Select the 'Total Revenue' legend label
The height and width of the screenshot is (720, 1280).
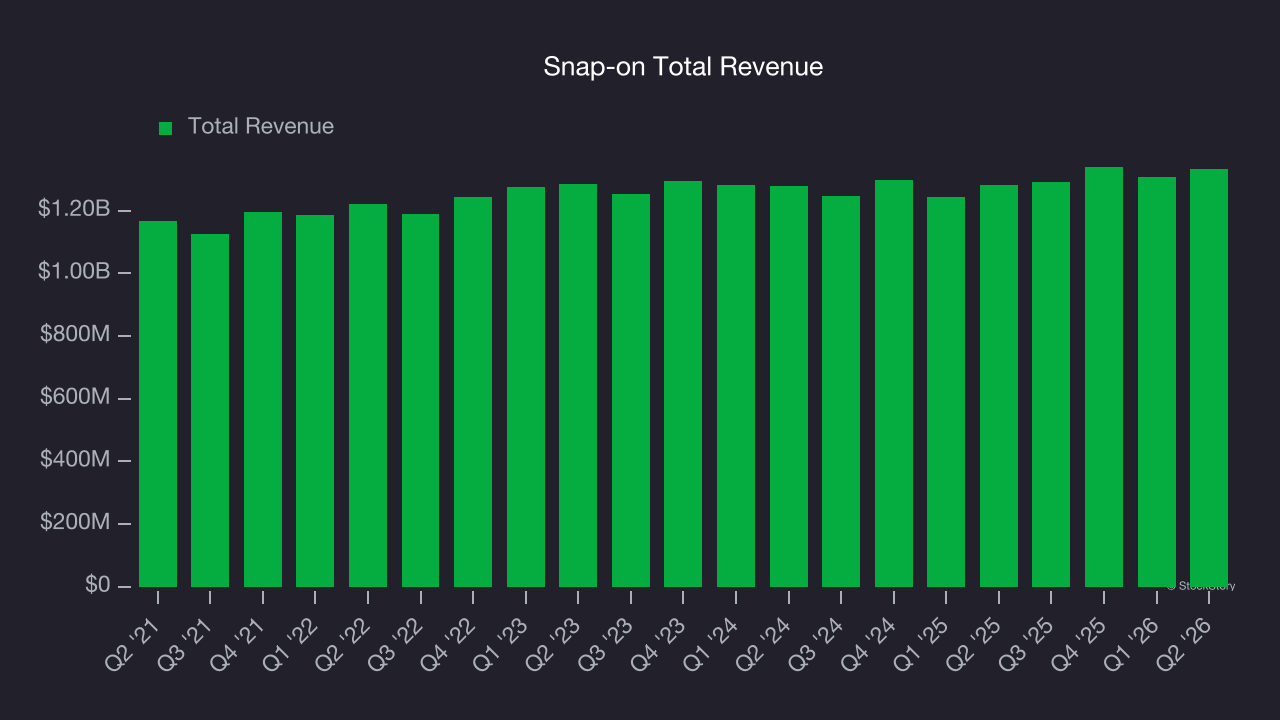(x=261, y=127)
